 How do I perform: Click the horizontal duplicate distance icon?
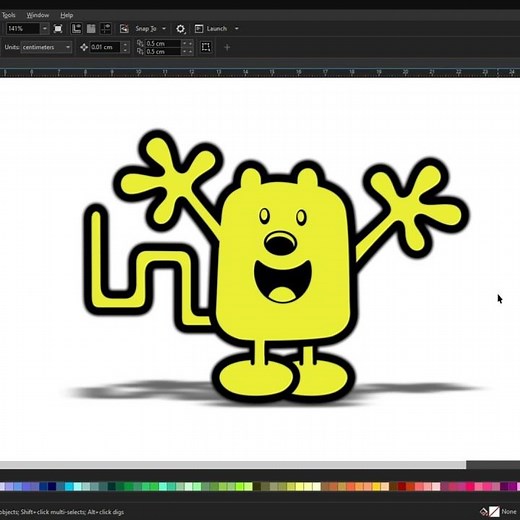click(140, 43)
